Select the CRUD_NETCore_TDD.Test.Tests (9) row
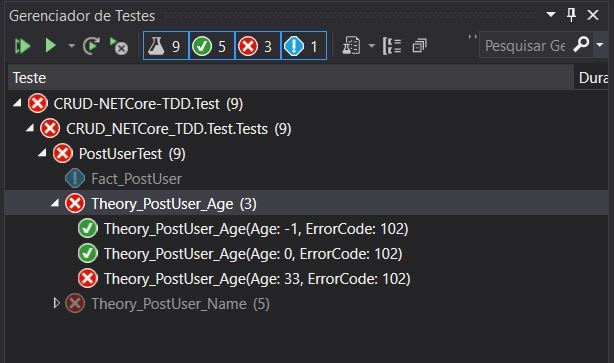 307,129
